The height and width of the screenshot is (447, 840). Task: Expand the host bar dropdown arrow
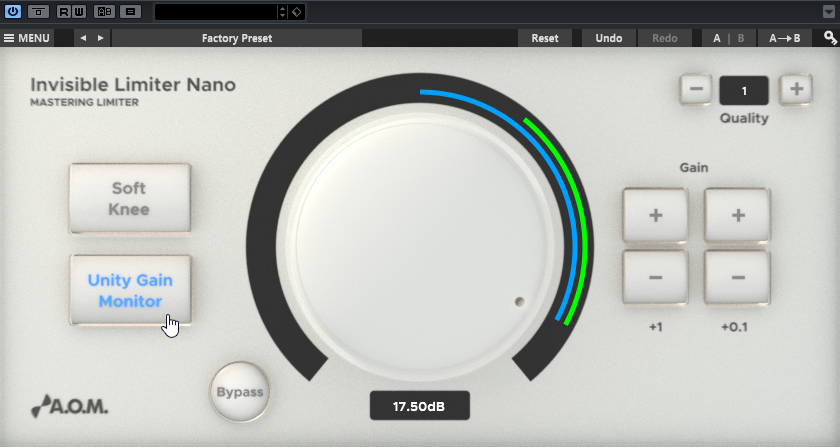(x=828, y=12)
